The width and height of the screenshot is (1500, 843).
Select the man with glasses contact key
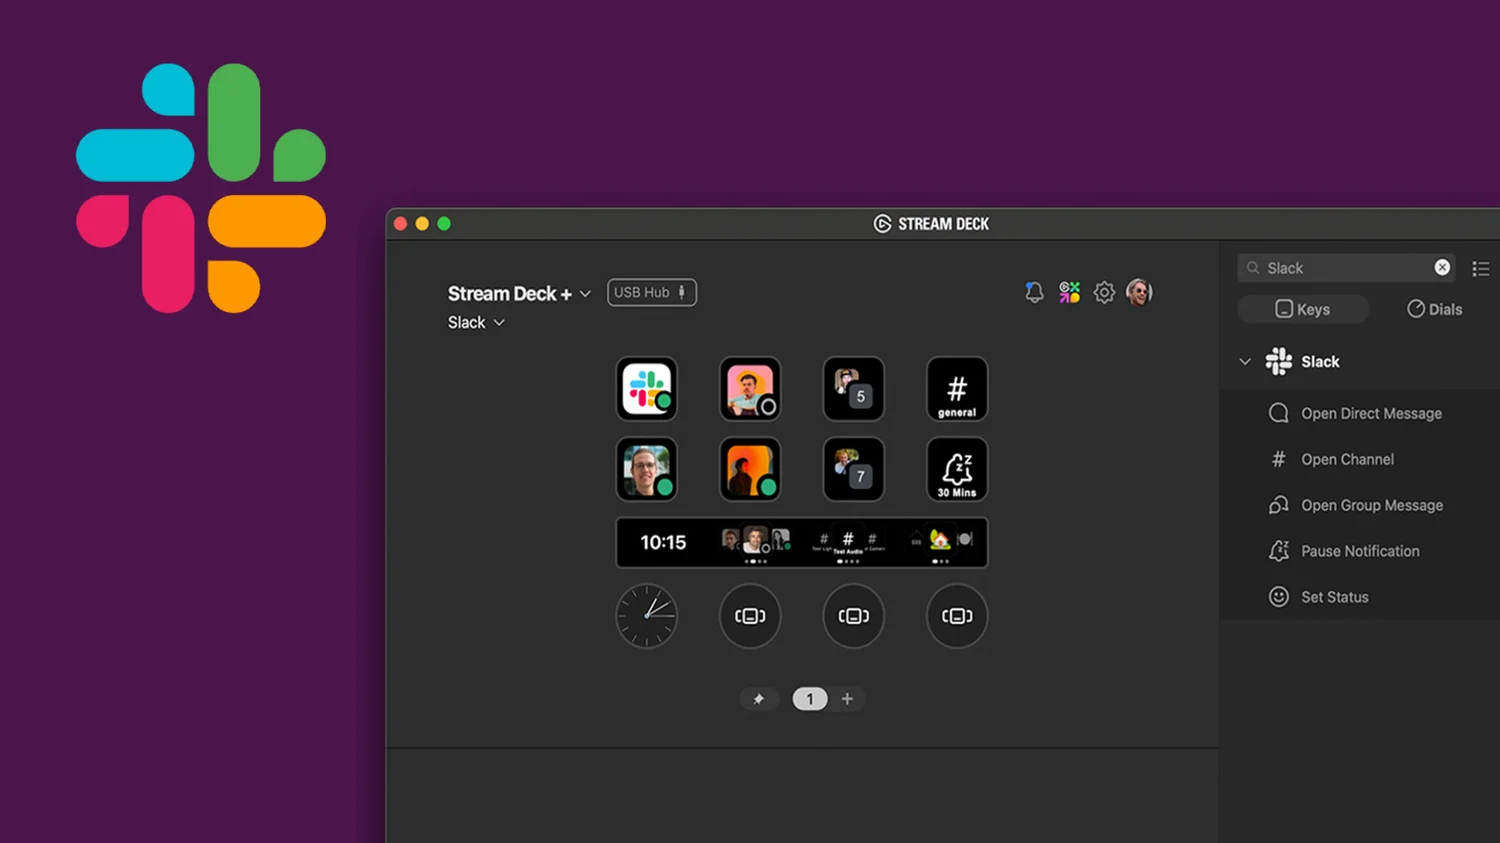[646, 469]
